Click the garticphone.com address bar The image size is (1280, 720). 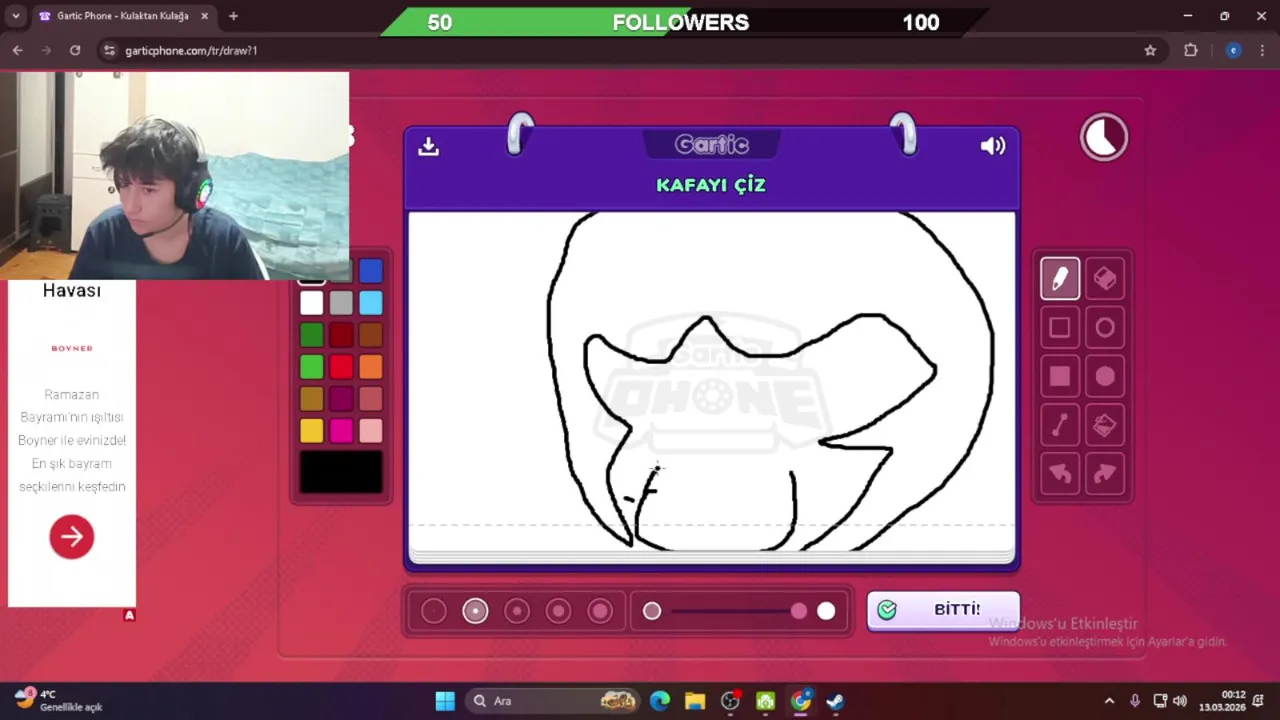pos(630,50)
